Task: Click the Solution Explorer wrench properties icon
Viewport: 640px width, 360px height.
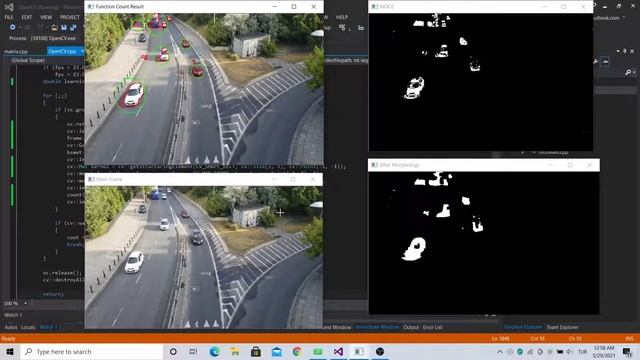Action: click(595, 61)
